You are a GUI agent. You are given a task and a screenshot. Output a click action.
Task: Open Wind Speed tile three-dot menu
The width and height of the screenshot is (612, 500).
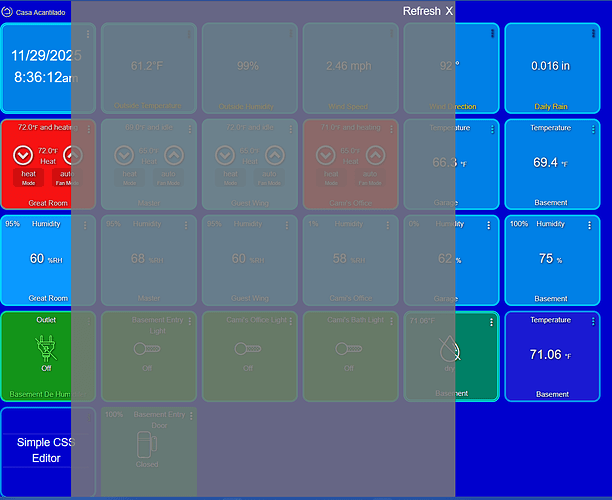(391, 34)
